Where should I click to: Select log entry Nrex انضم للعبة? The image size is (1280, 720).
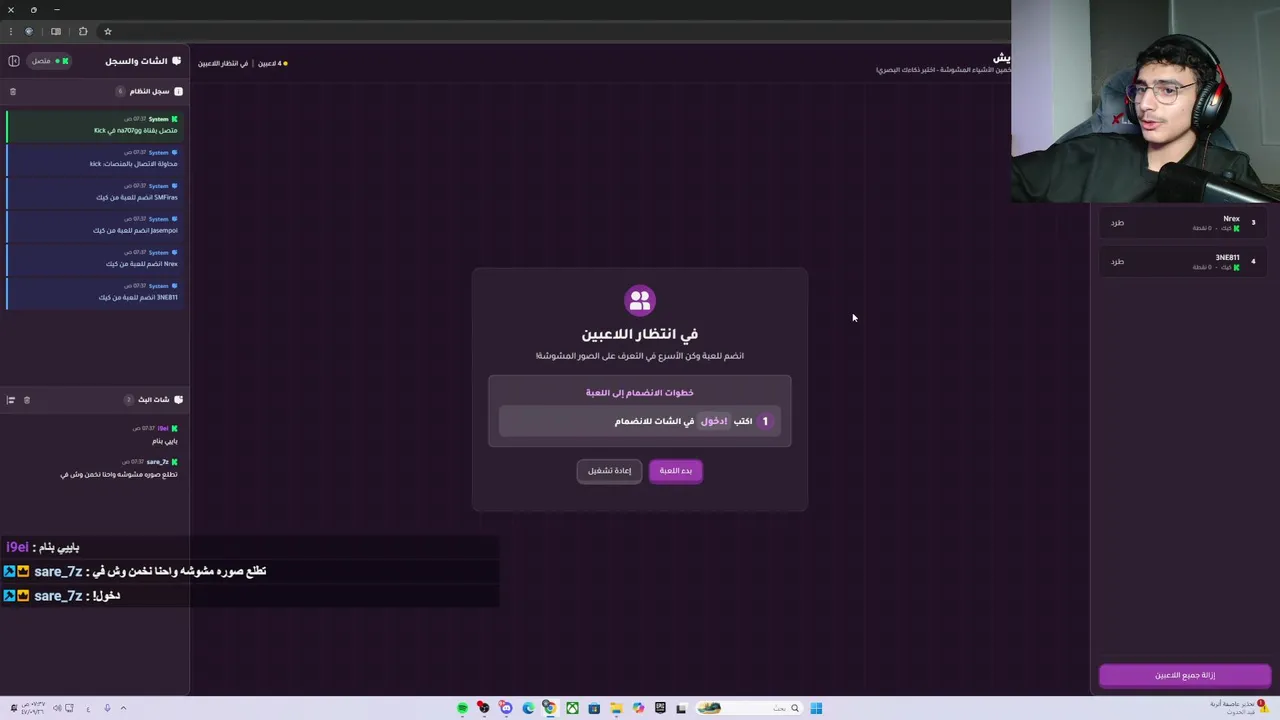pyautogui.click(x=94, y=259)
